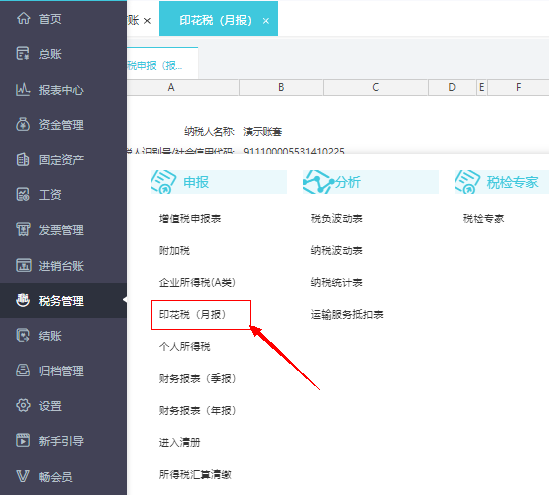Open 固定资产 building icon

23,160
